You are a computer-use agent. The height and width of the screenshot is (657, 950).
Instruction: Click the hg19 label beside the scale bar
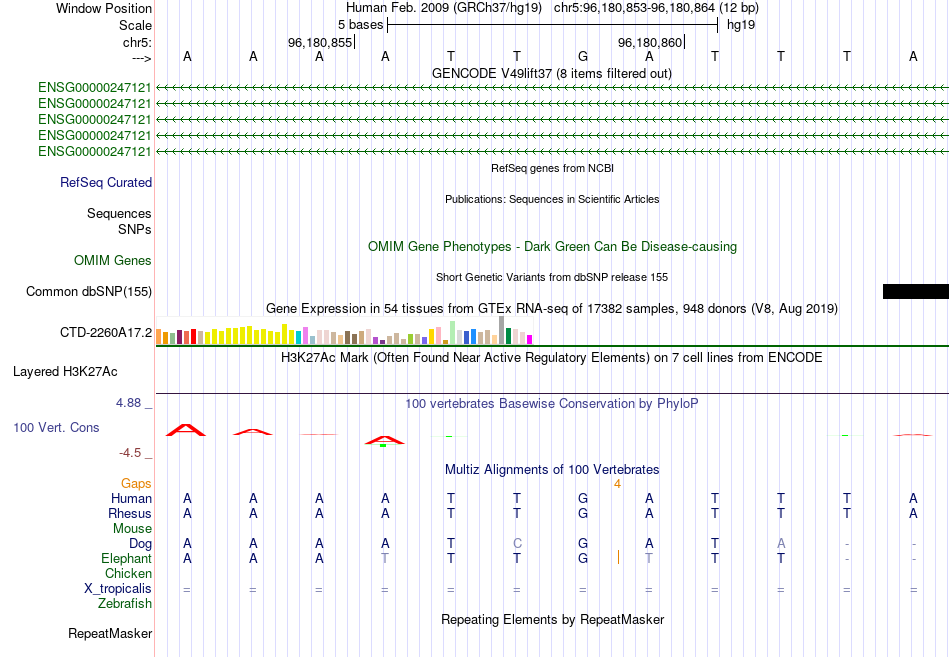740,25
